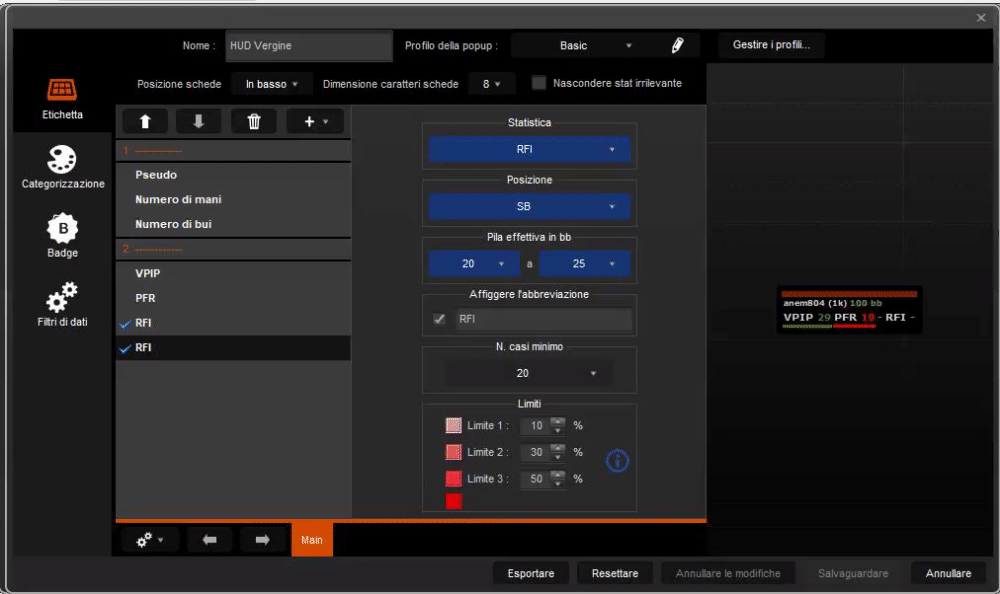Toggle Nascondere stat irrilevante checkbox
Image resolution: width=1000 pixels, height=594 pixels.
[x=539, y=83]
